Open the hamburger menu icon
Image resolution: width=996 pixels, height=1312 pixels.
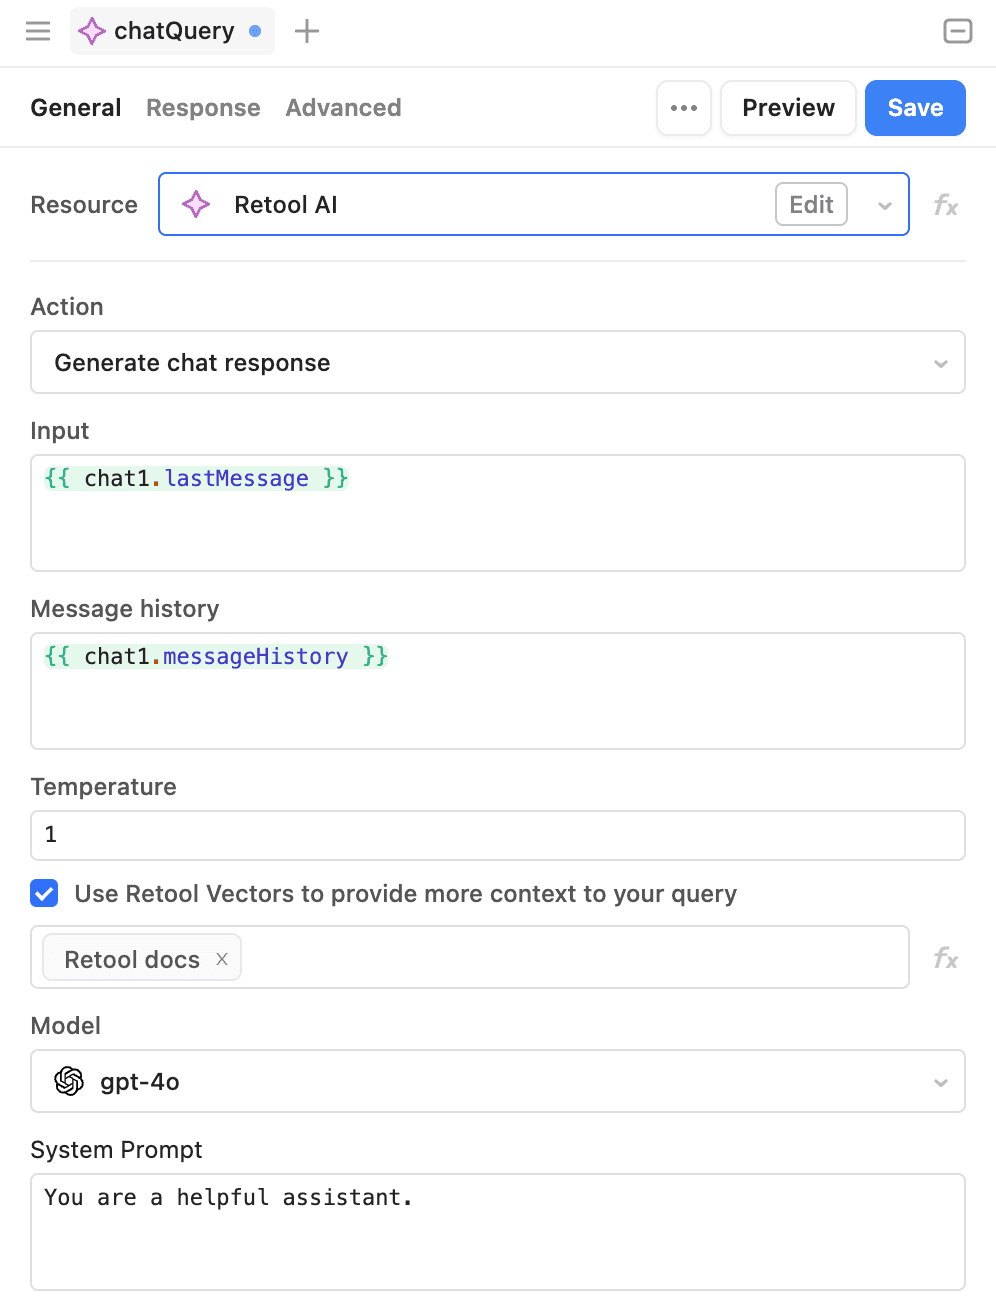tap(38, 31)
